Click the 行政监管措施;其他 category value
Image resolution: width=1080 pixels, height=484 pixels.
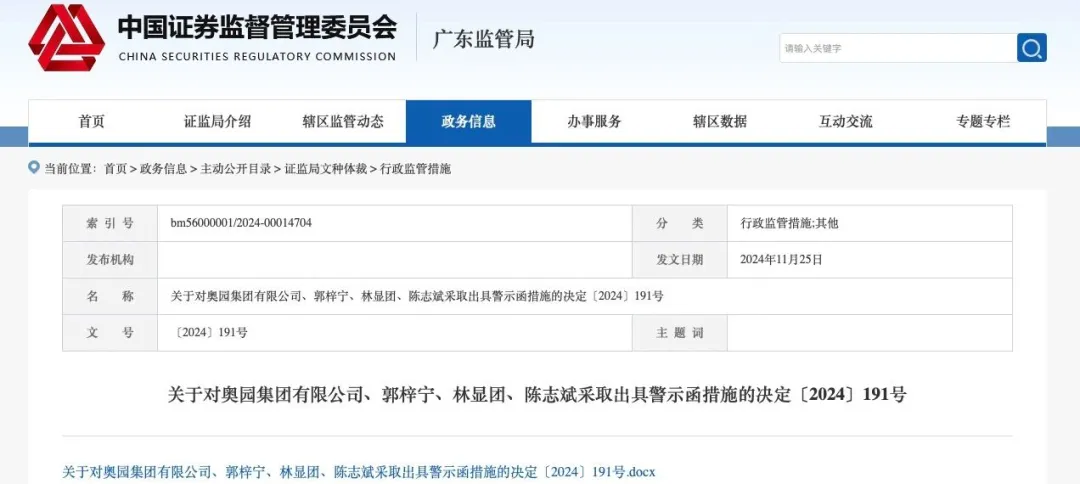(789, 223)
